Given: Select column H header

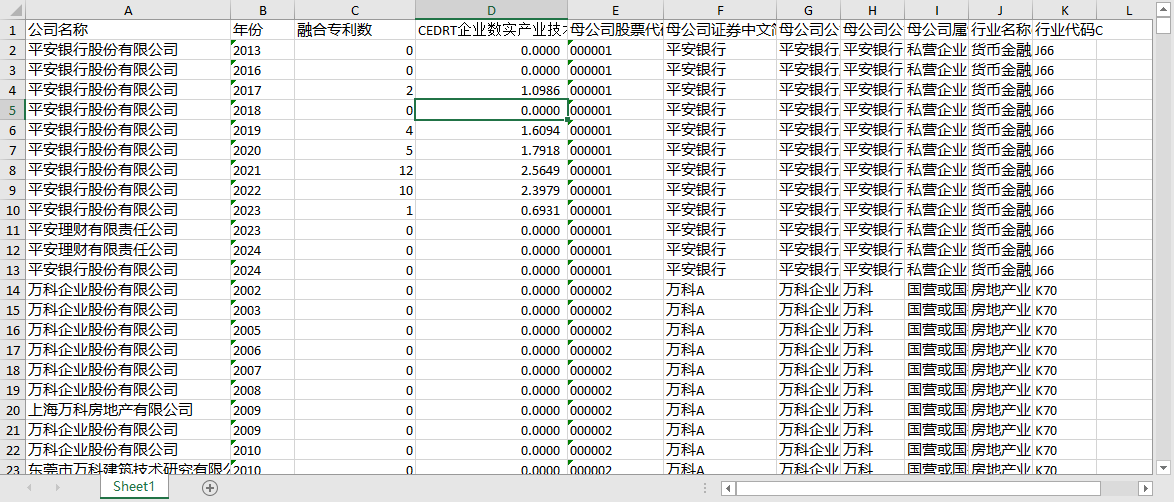Looking at the screenshot, I should pos(873,10).
